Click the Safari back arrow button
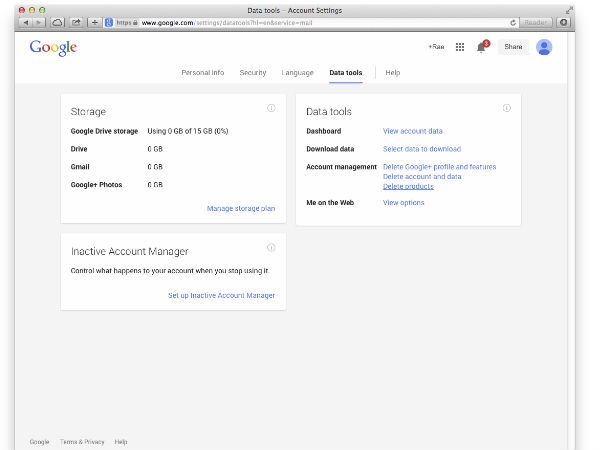 tap(26, 23)
